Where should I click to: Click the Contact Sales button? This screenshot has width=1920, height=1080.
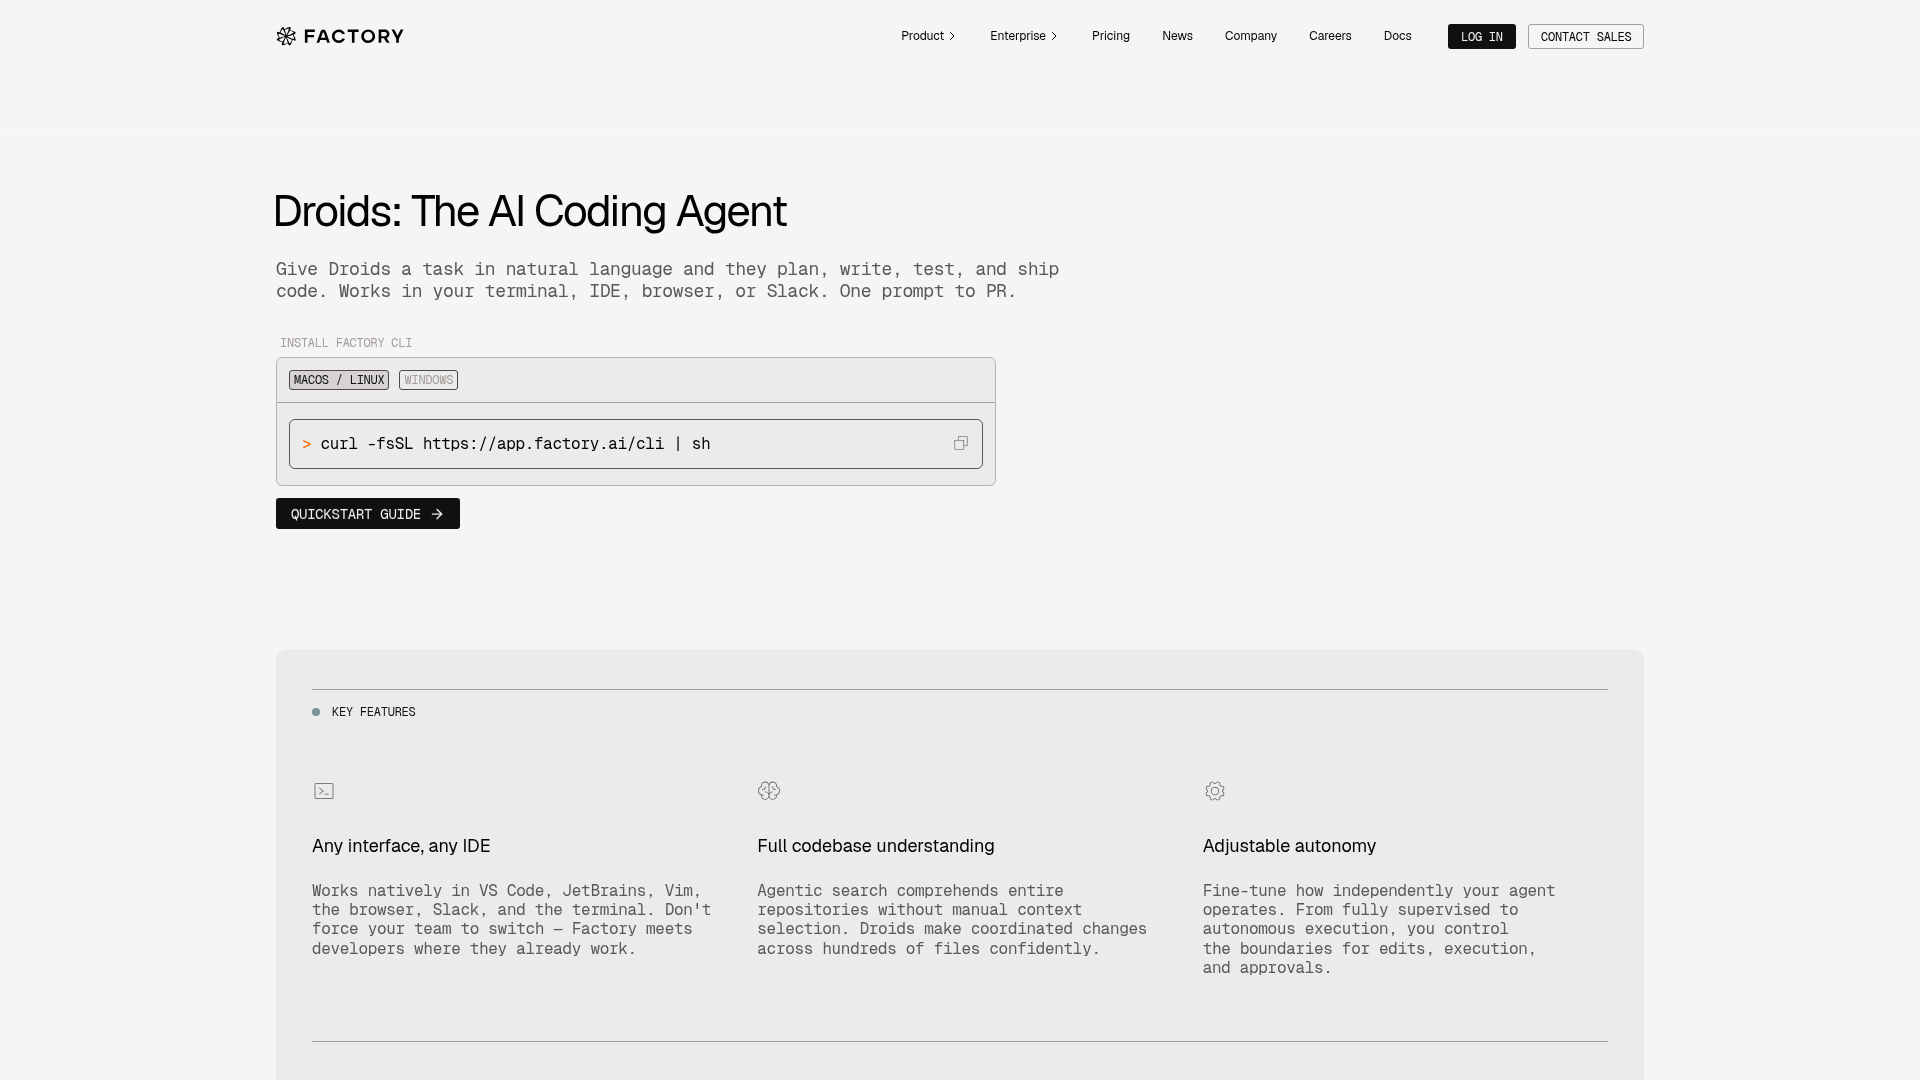tap(1586, 37)
